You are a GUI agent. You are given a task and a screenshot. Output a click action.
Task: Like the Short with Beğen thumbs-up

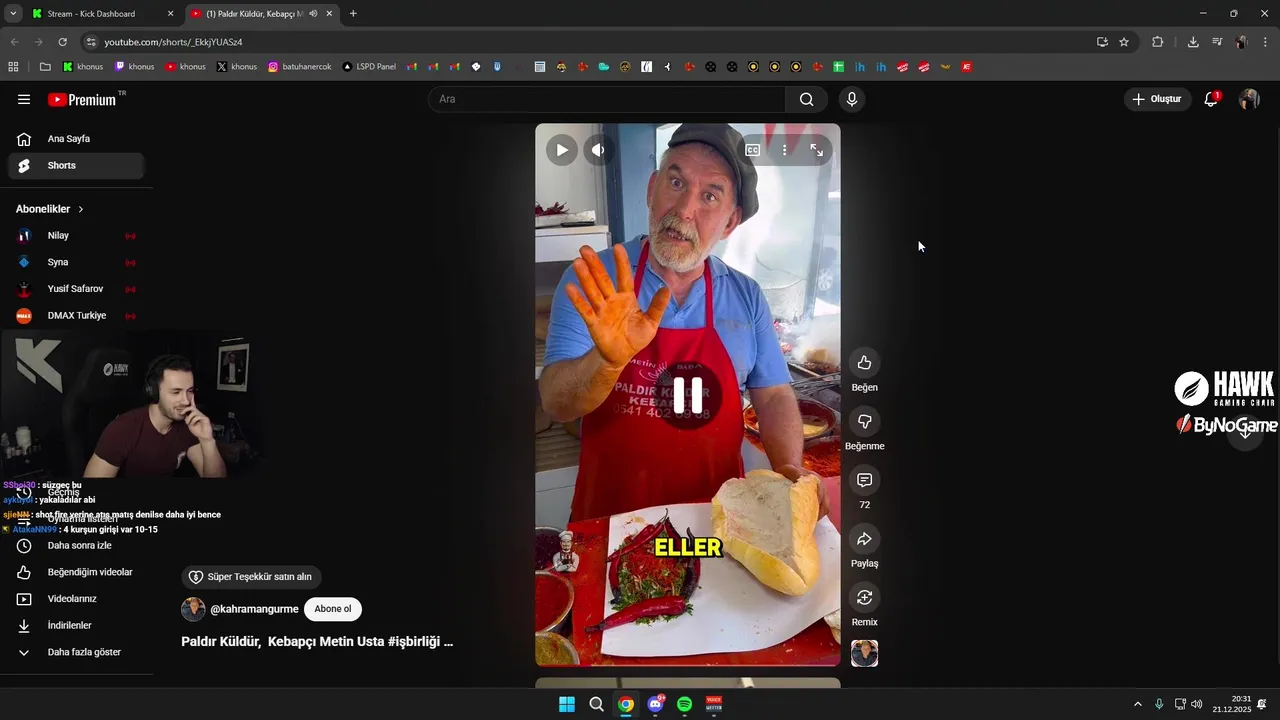coord(864,362)
